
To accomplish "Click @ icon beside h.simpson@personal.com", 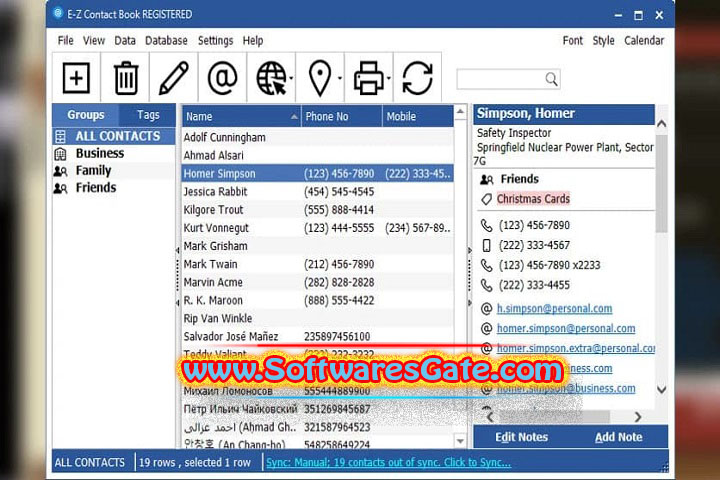I will click(x=486, y=309).
